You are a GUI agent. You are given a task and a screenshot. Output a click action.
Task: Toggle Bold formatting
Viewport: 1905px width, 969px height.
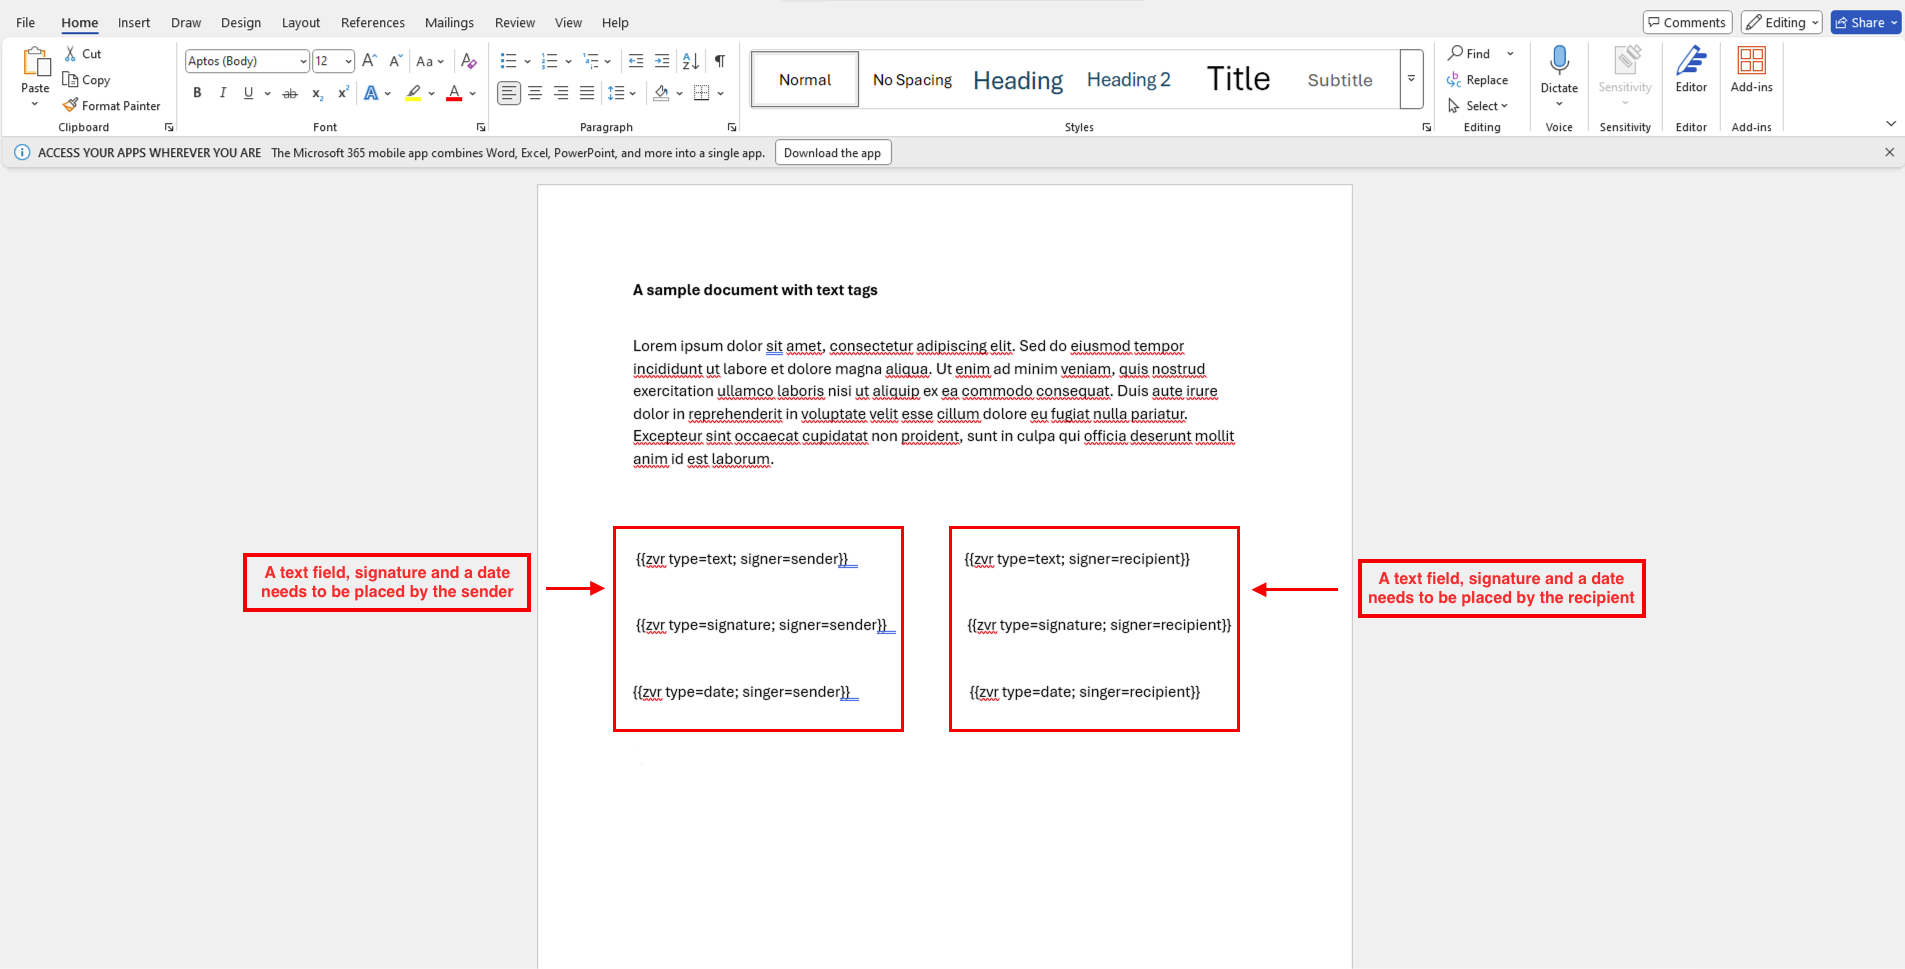coord(197,93)
